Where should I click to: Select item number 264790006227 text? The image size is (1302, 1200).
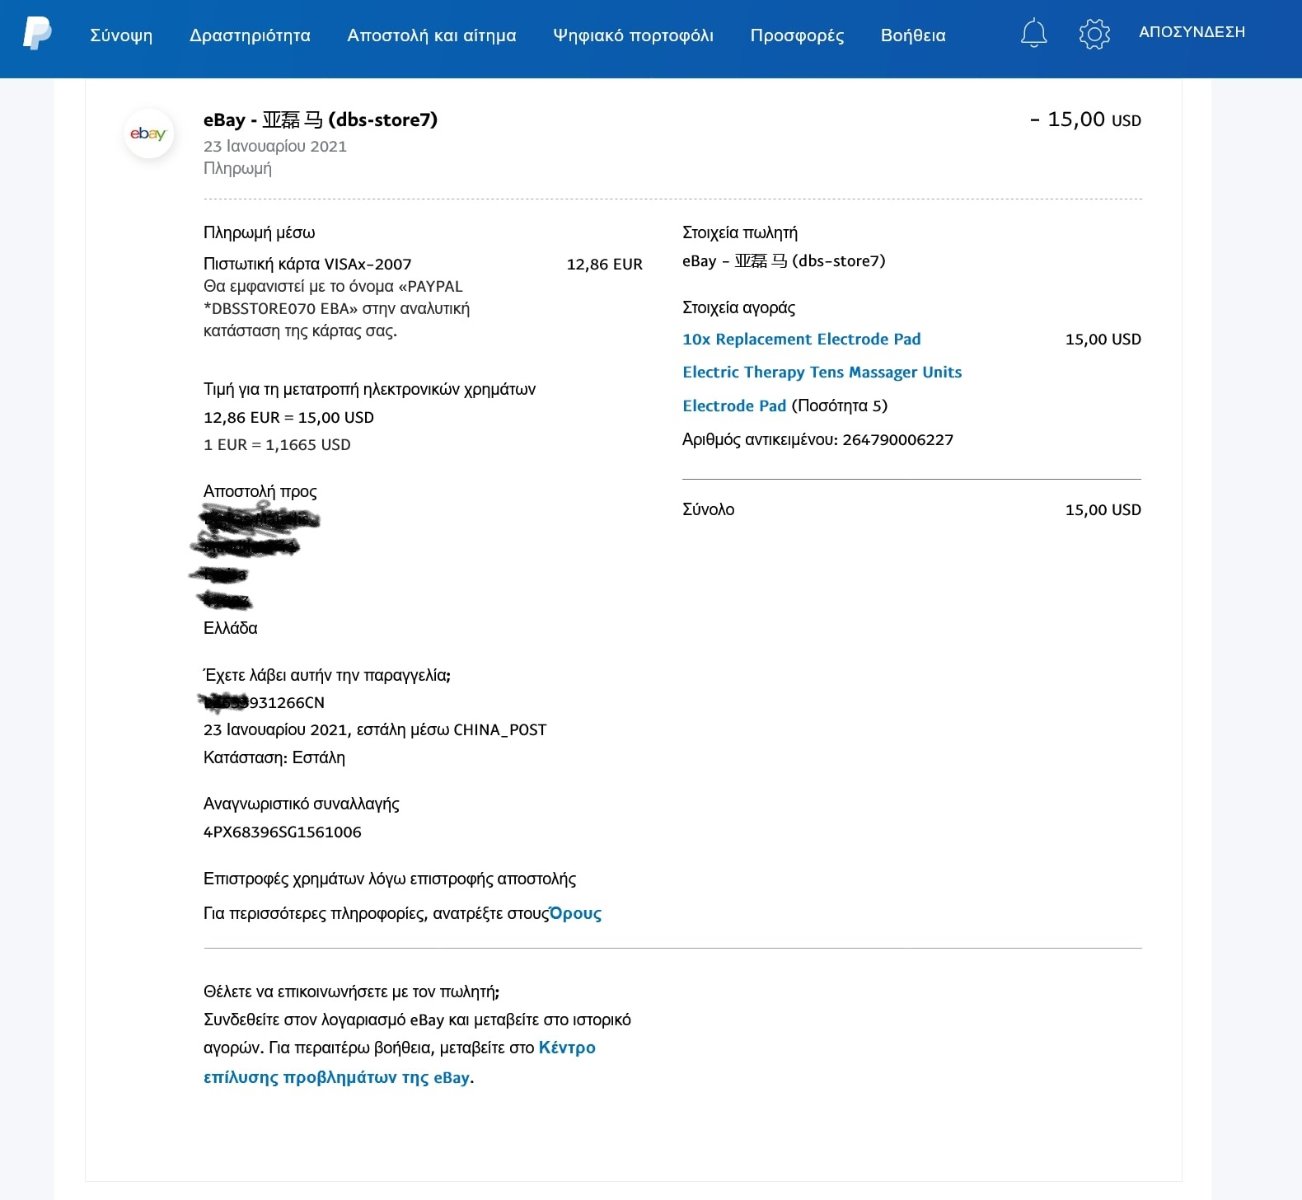coord(898,439)
